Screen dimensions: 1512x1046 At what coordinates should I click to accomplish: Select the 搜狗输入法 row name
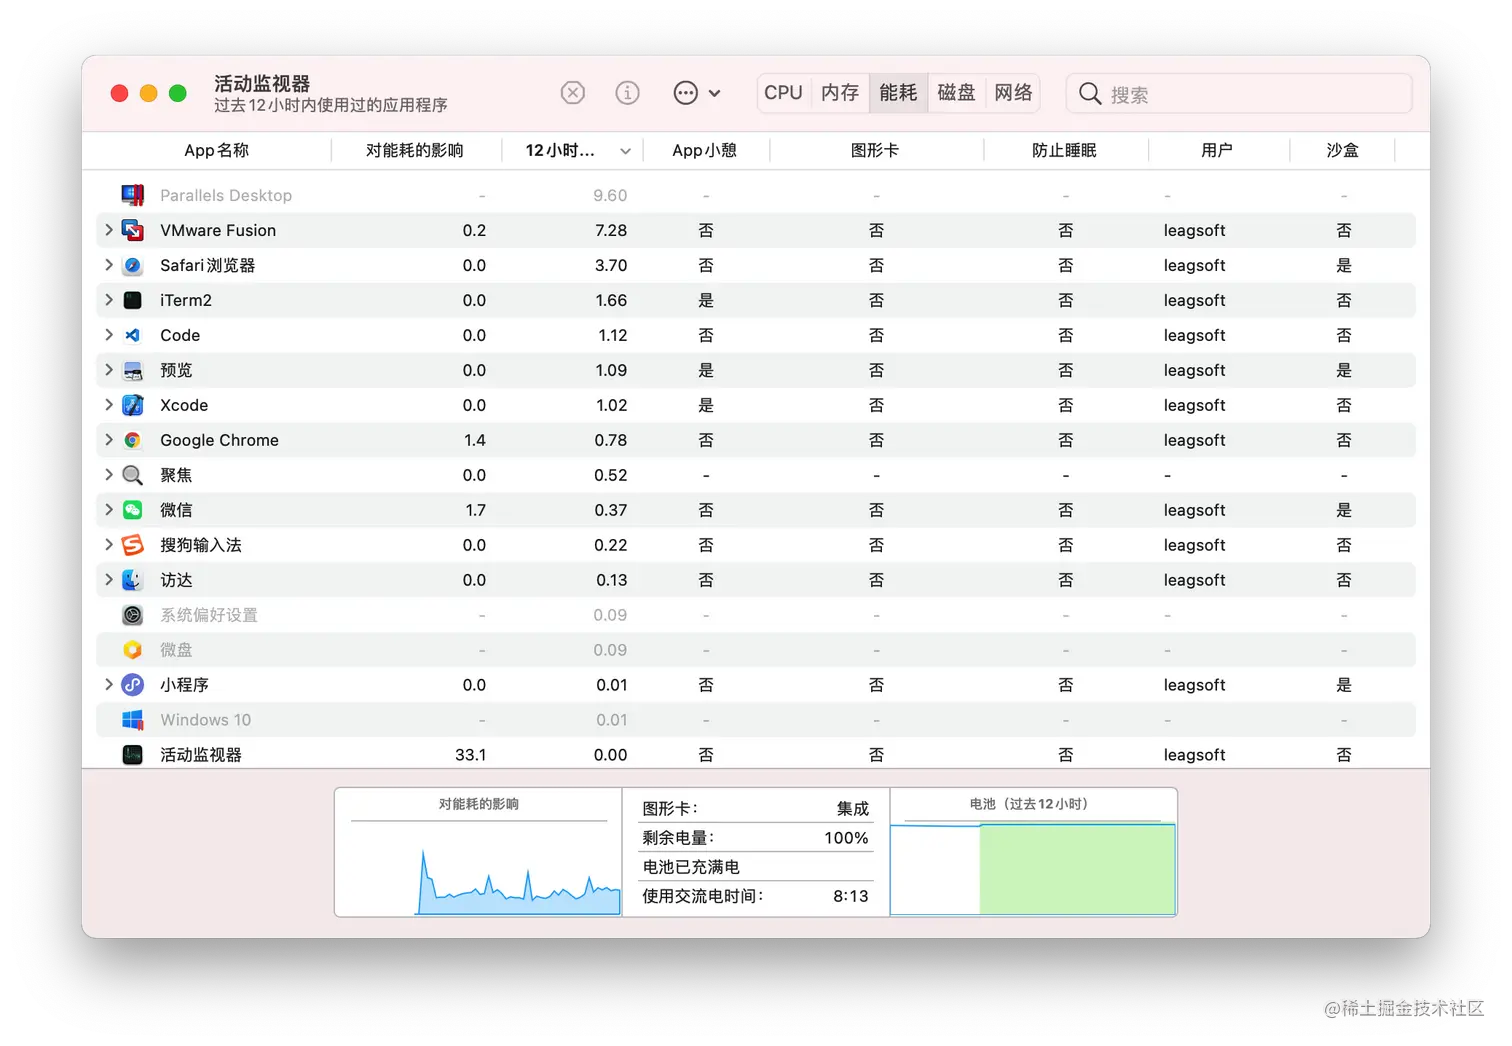click(x=201, y=545)
